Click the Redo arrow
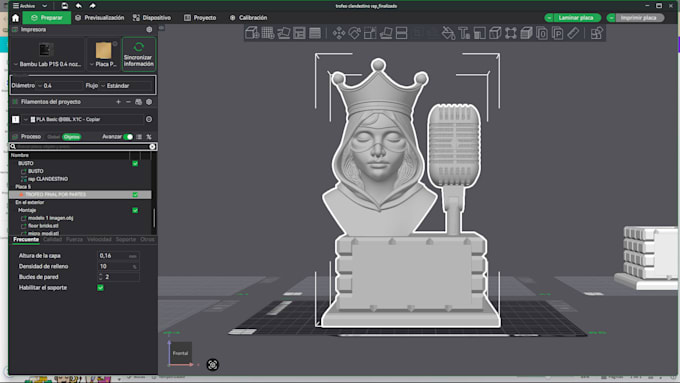Image resolution: width=680 pixels, height=383 pixels. (92, 6)
